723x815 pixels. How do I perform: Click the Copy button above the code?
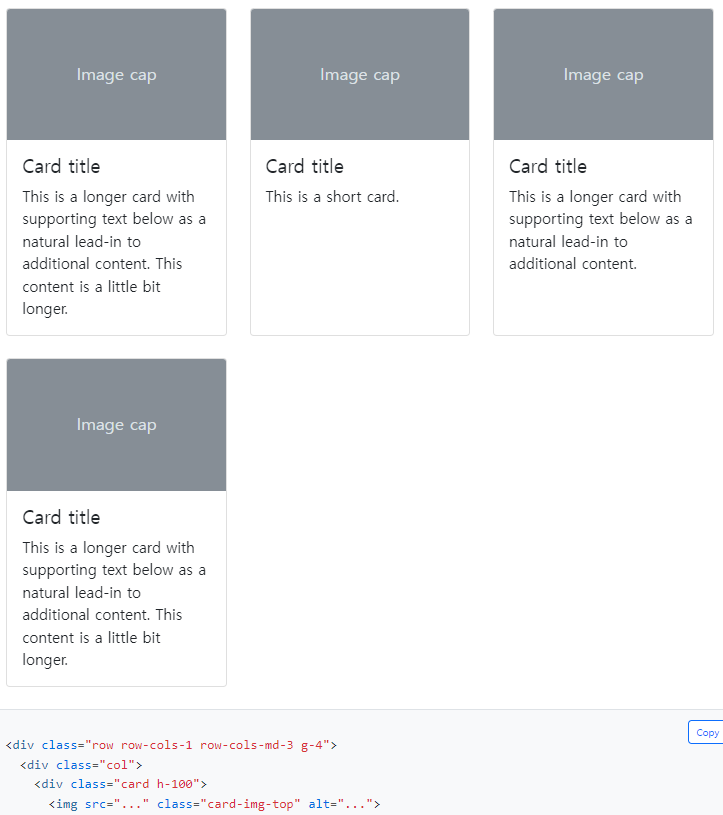(706, 732)
